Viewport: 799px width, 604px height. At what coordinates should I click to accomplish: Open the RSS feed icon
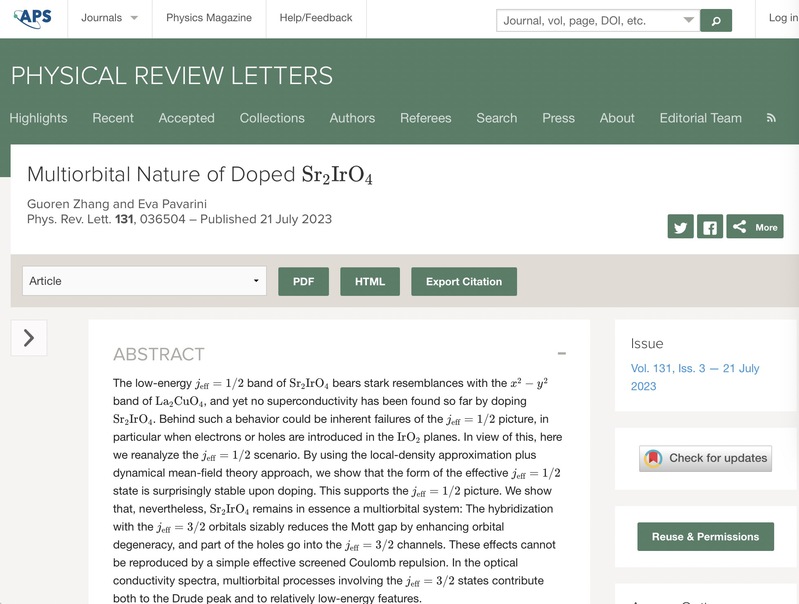point(771,118)
